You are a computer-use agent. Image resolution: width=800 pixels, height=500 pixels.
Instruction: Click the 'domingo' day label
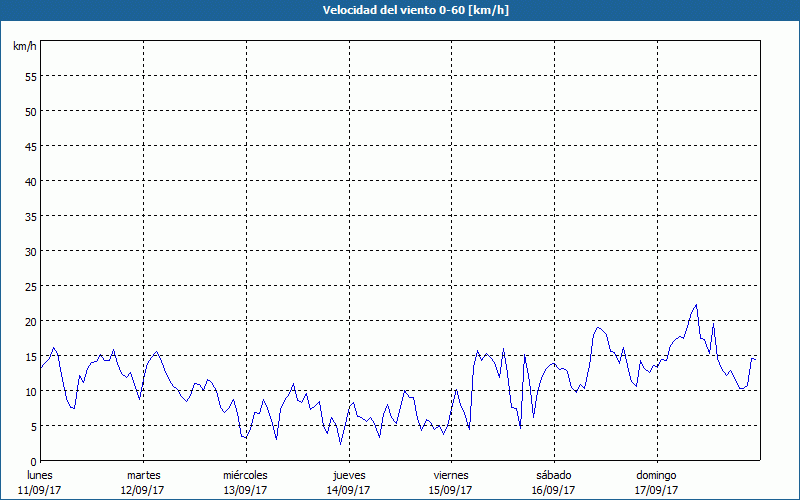pos(656,475)
